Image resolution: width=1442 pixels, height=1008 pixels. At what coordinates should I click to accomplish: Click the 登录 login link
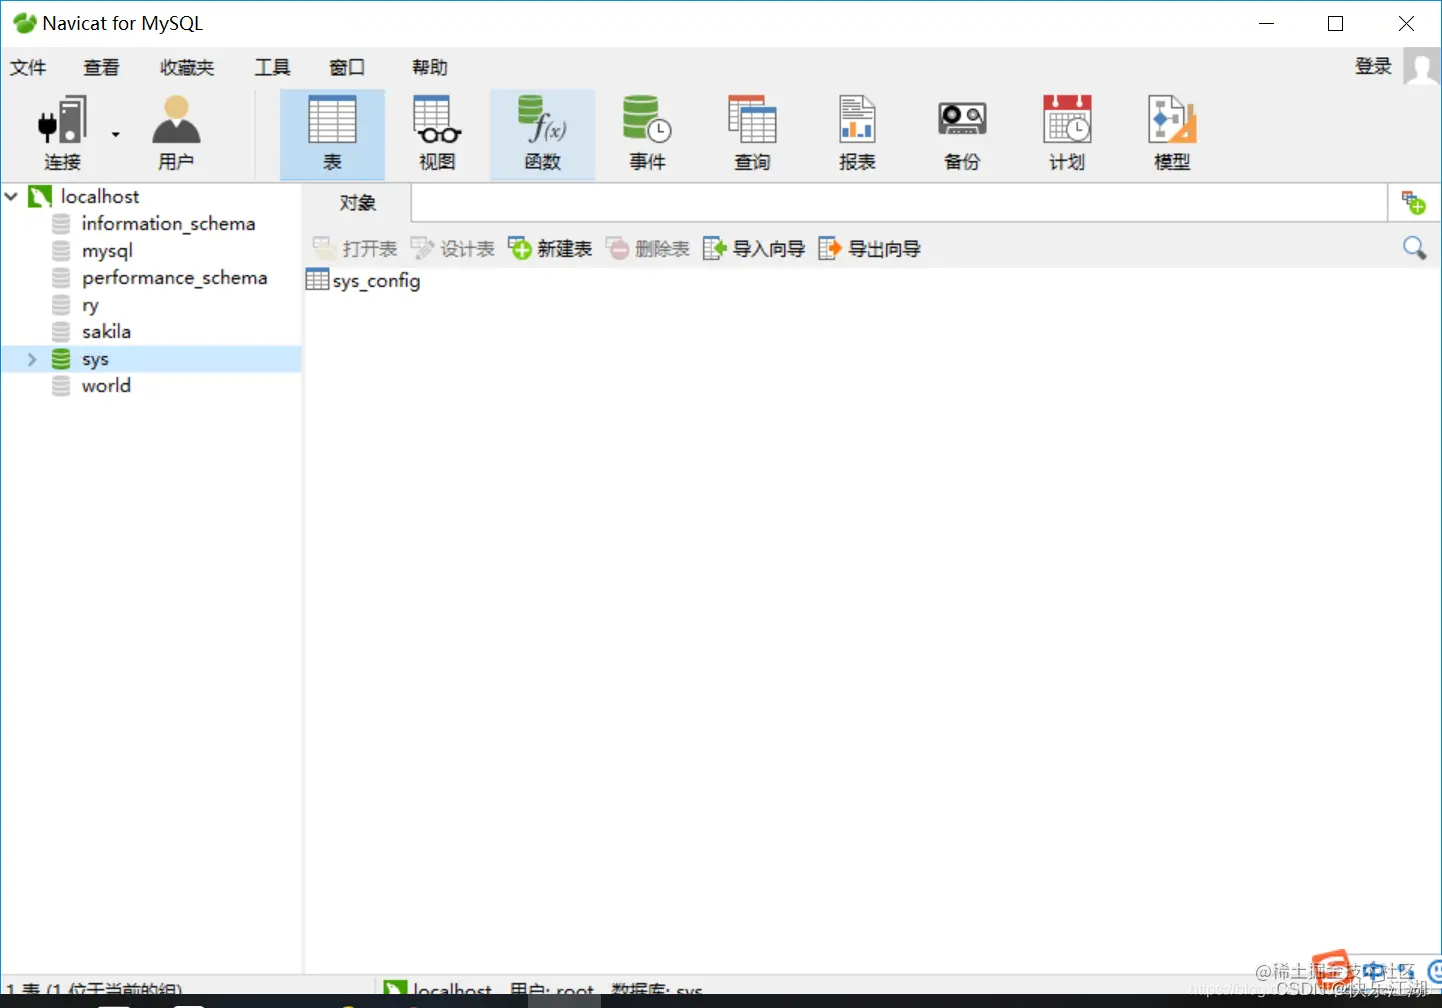1373,66
